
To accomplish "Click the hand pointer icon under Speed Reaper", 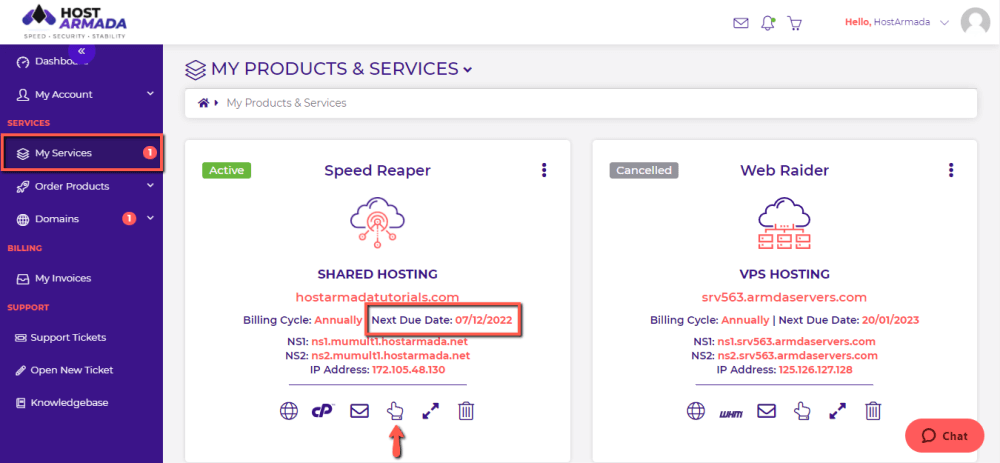I will pyautogui.click(x=395, y=410).
